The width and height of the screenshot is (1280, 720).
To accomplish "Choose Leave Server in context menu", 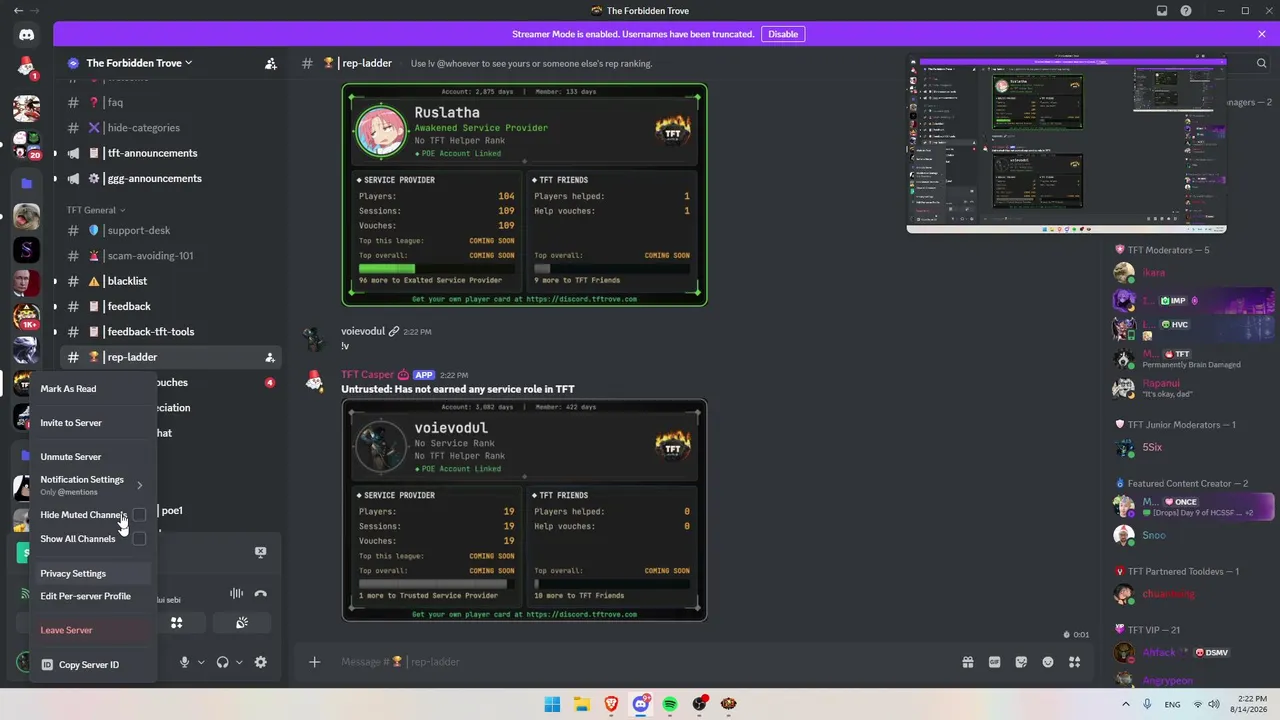I will click(x=92, y=630).
